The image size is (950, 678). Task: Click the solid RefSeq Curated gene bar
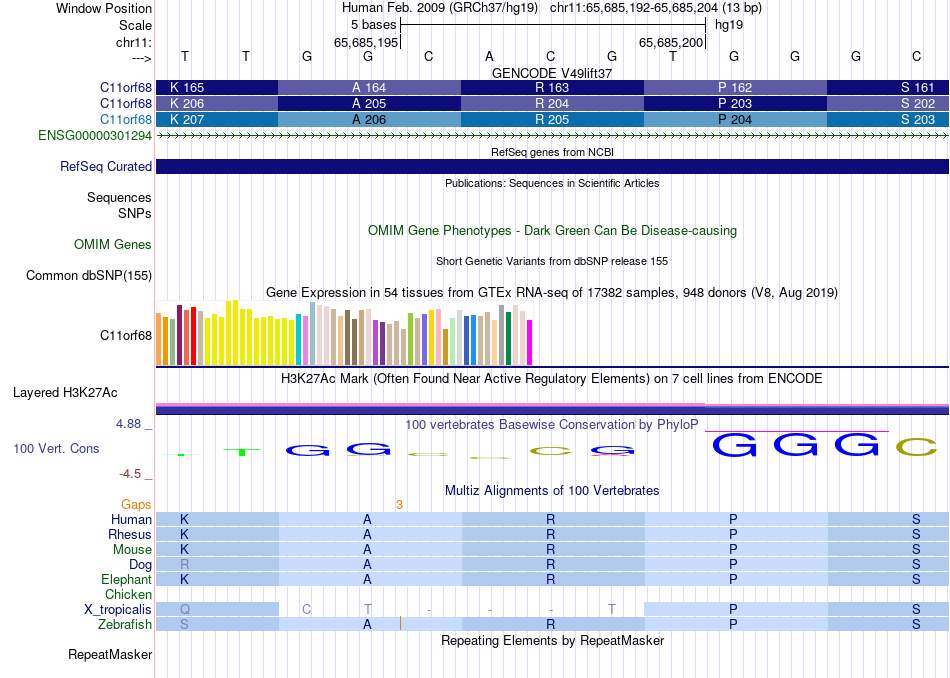click(x=552, y=167)
